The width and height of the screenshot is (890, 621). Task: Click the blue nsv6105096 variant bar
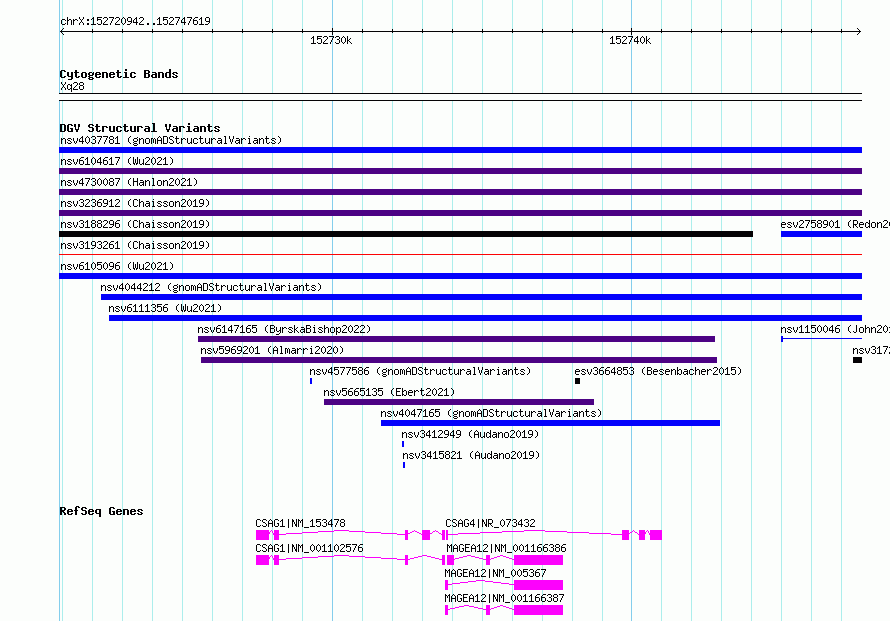(x=460, y=276)
